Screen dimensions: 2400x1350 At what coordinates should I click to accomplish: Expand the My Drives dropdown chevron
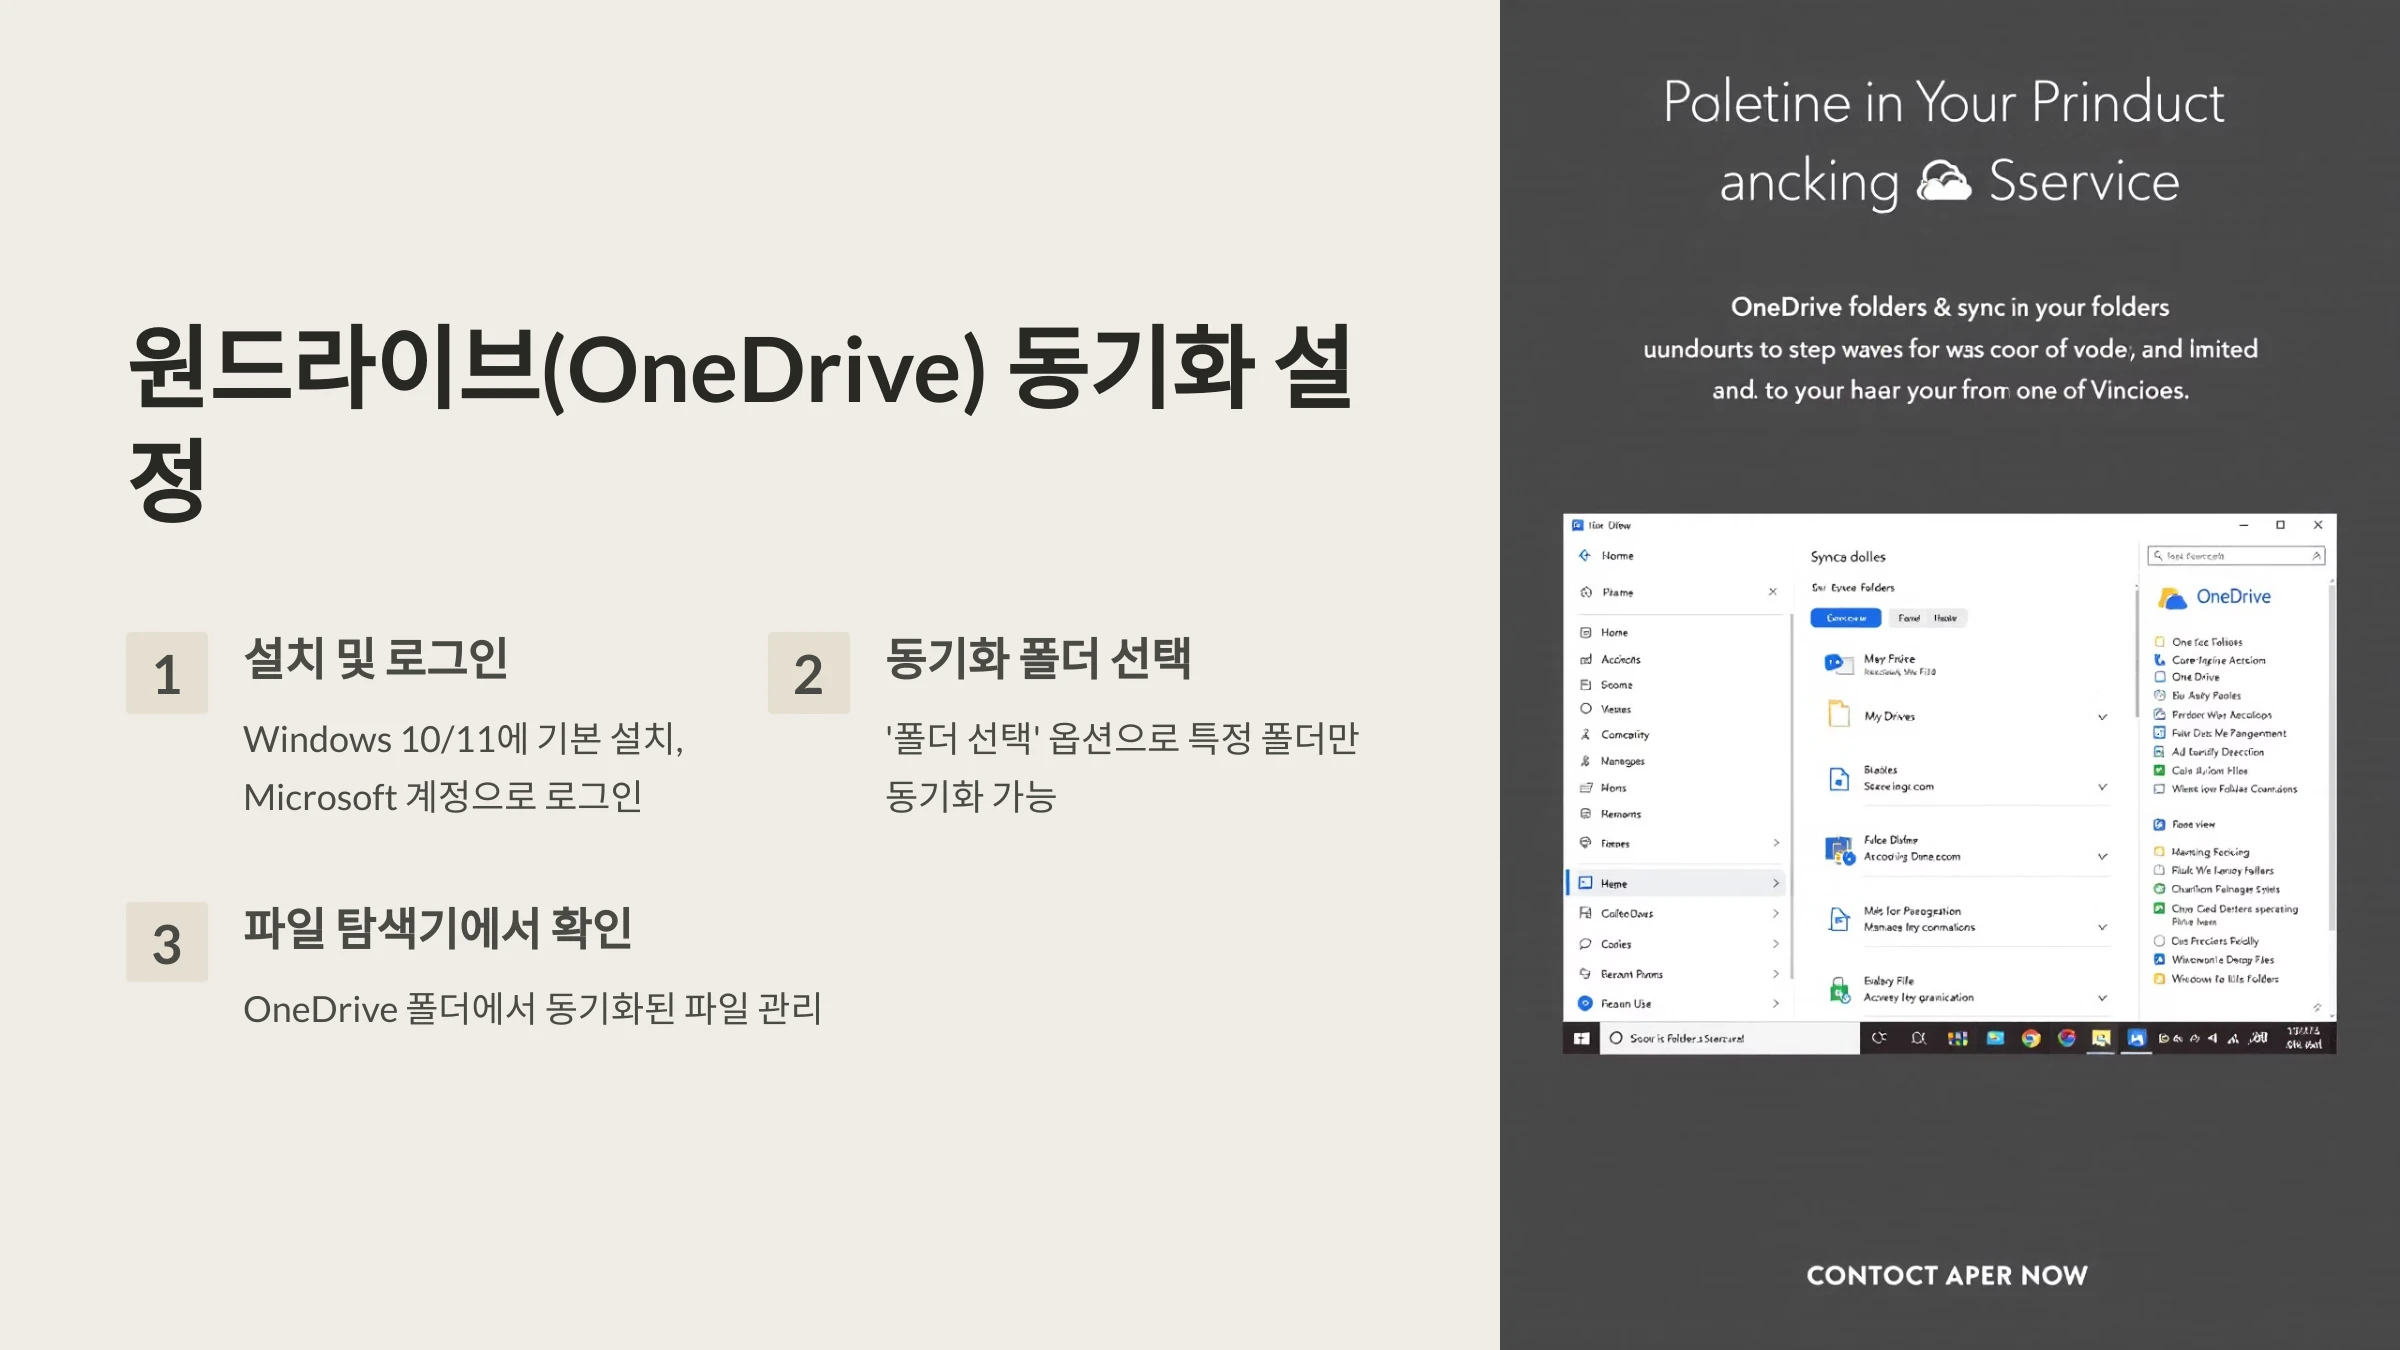click(x=2102, y=716)
